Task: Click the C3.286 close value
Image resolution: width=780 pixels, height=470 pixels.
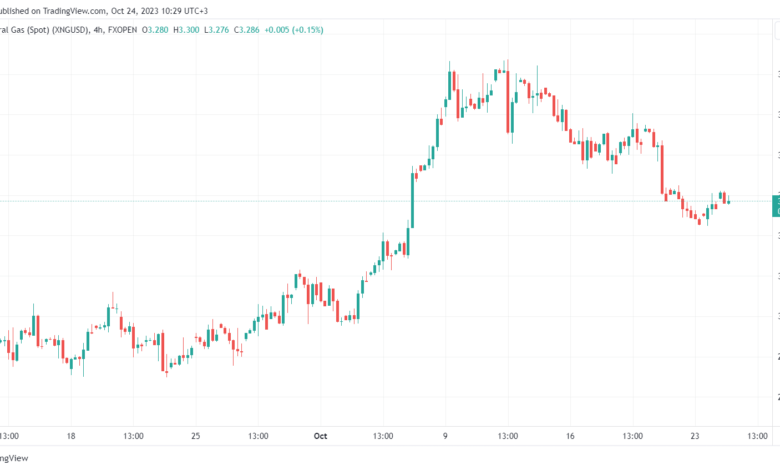Action: (x=247, y=30)
